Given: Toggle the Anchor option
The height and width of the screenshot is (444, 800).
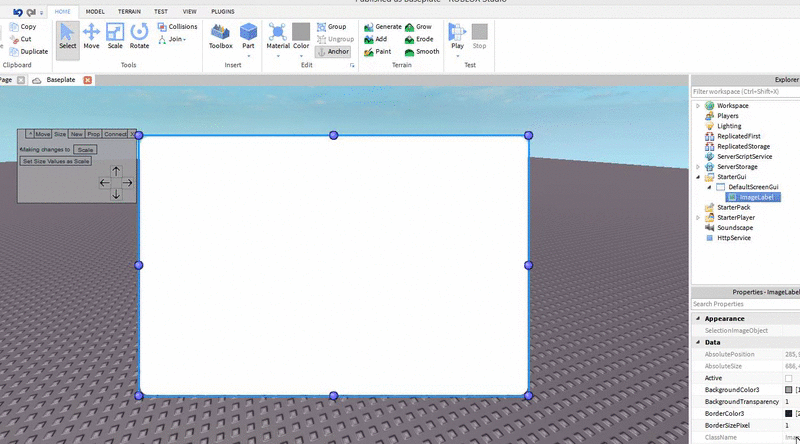Looking at the screenshot, I should (333, 51).
